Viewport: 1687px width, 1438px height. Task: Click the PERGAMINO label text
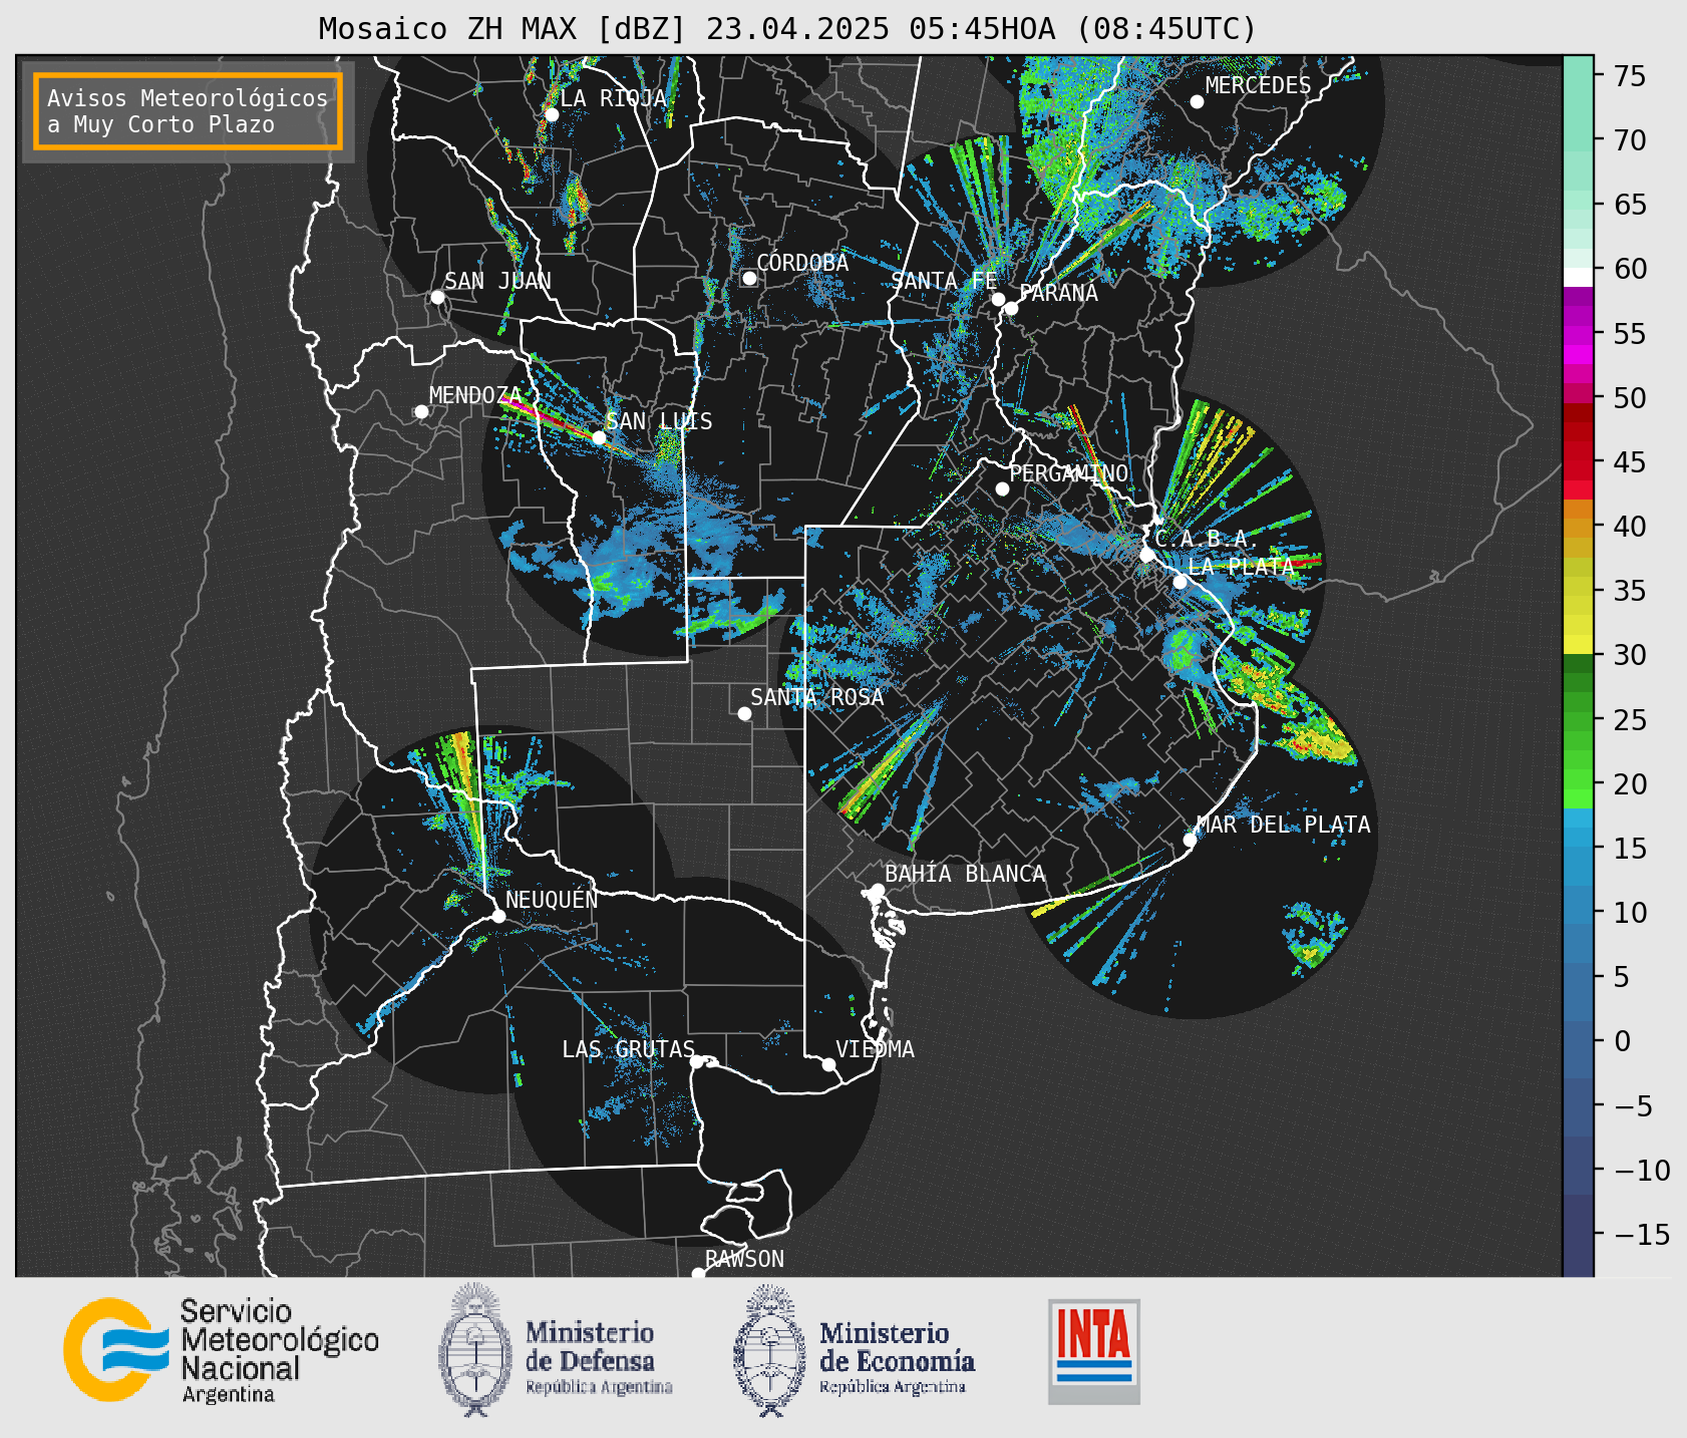(1069, 473)
